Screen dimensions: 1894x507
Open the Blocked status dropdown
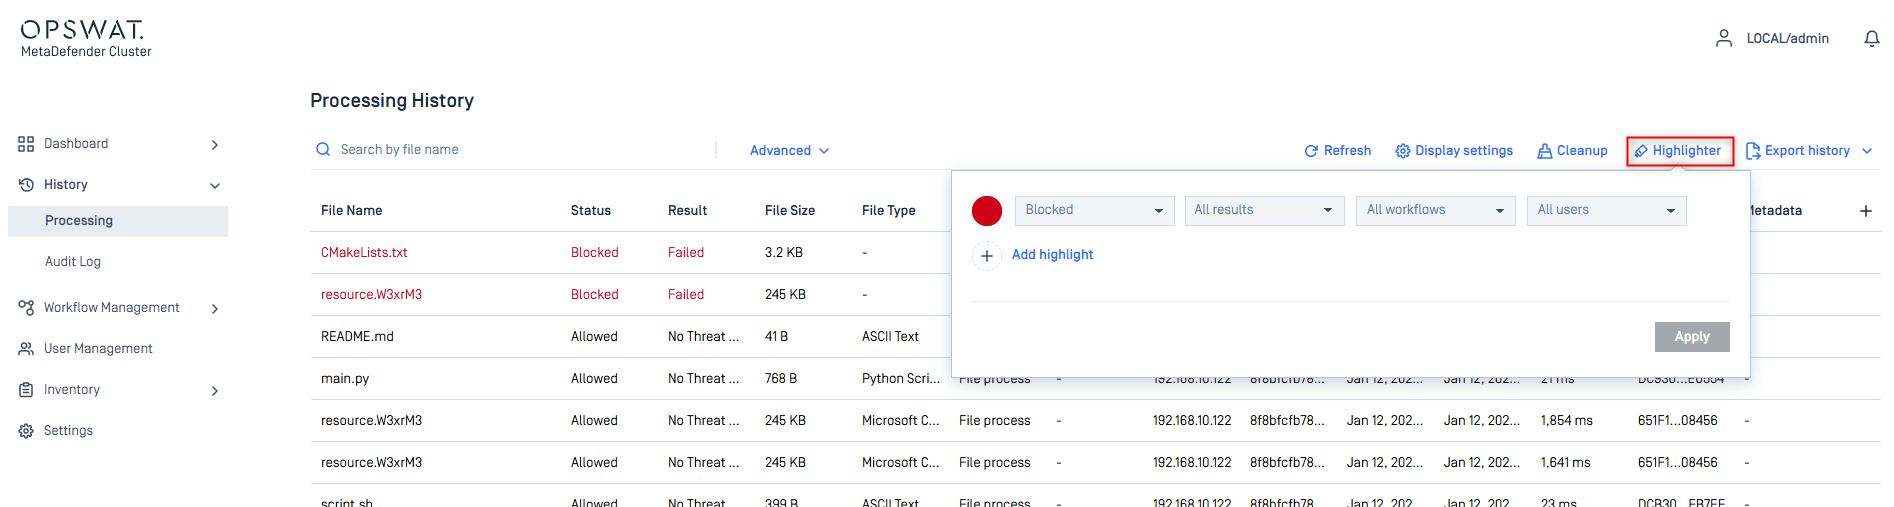pyautogui.click(x=1093, y=210)
